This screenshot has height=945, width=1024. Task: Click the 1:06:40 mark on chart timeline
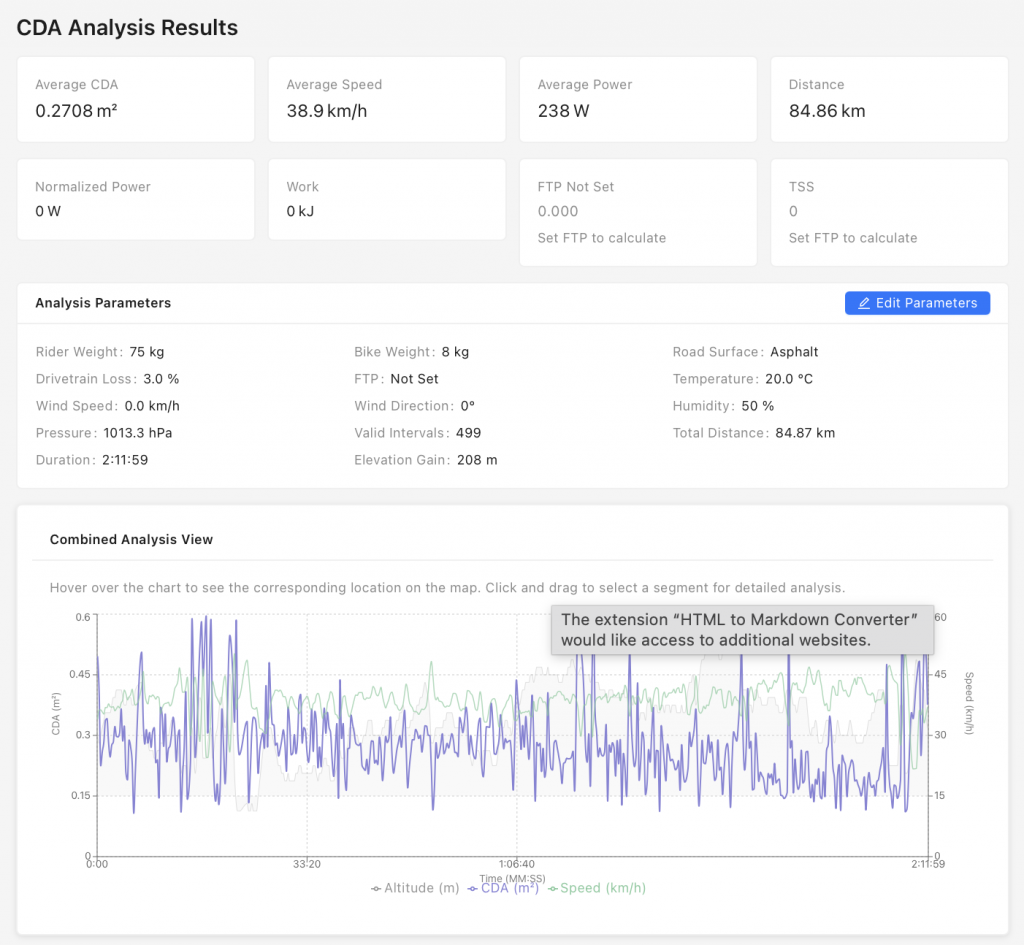[x=516, y=864]
